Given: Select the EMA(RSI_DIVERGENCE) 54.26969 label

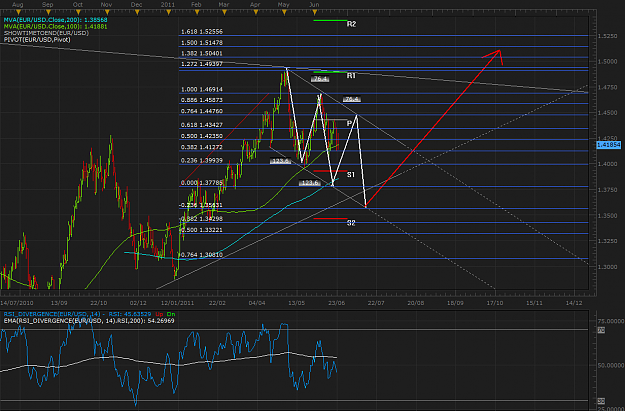Looking at the screenshot, I should pos(89,321).
